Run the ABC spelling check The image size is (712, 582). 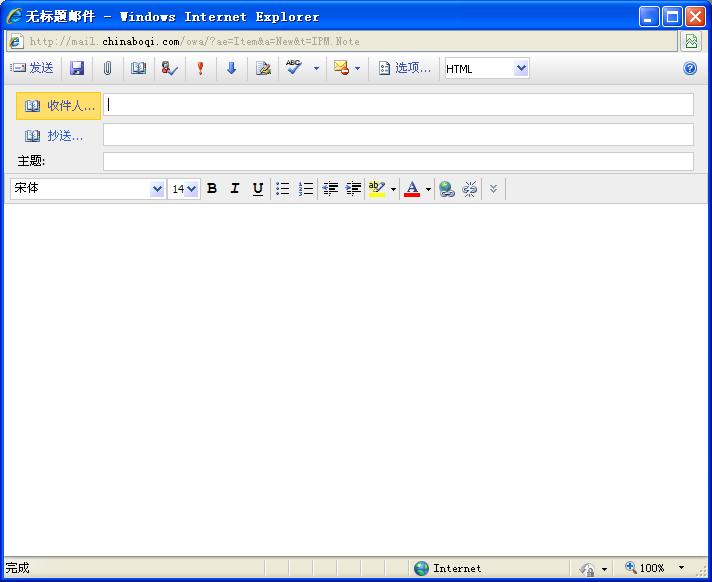pyautogui.click(x=294, y=68)
